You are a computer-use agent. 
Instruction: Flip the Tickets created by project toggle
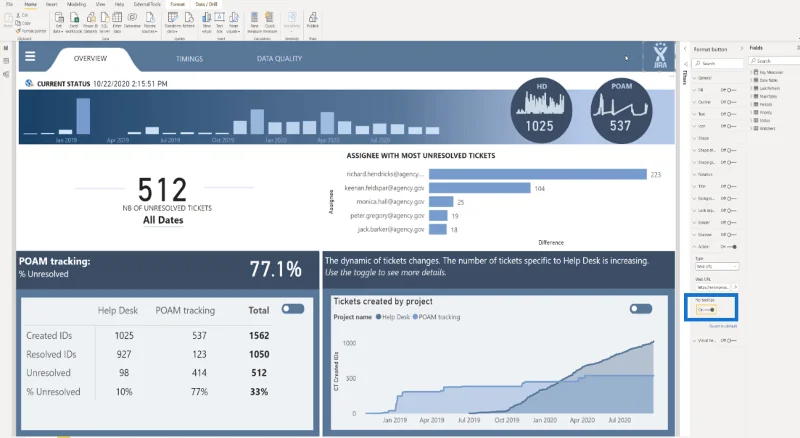tap(641, 309)
